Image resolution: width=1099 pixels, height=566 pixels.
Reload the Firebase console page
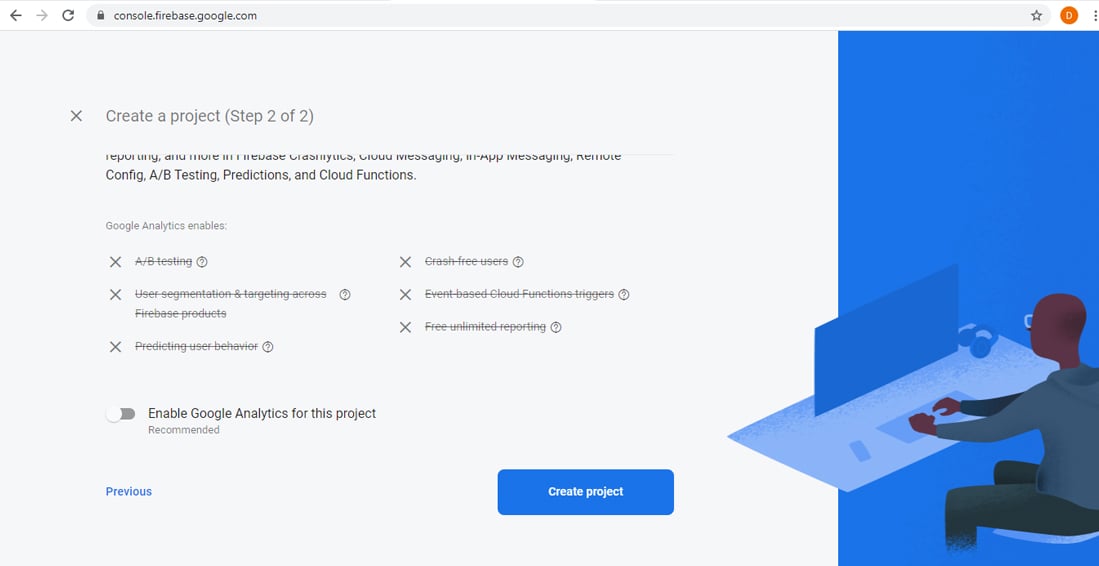(68, 15)
